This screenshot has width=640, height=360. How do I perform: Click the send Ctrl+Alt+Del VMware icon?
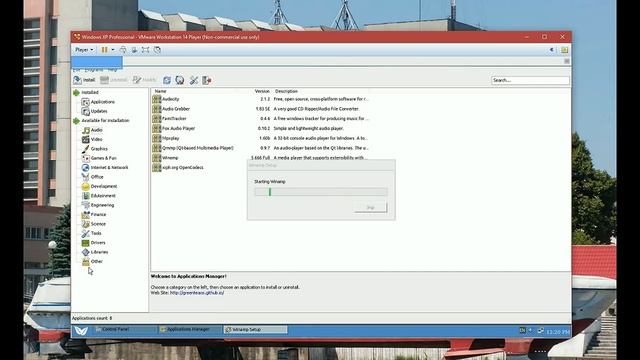[123, 50]
